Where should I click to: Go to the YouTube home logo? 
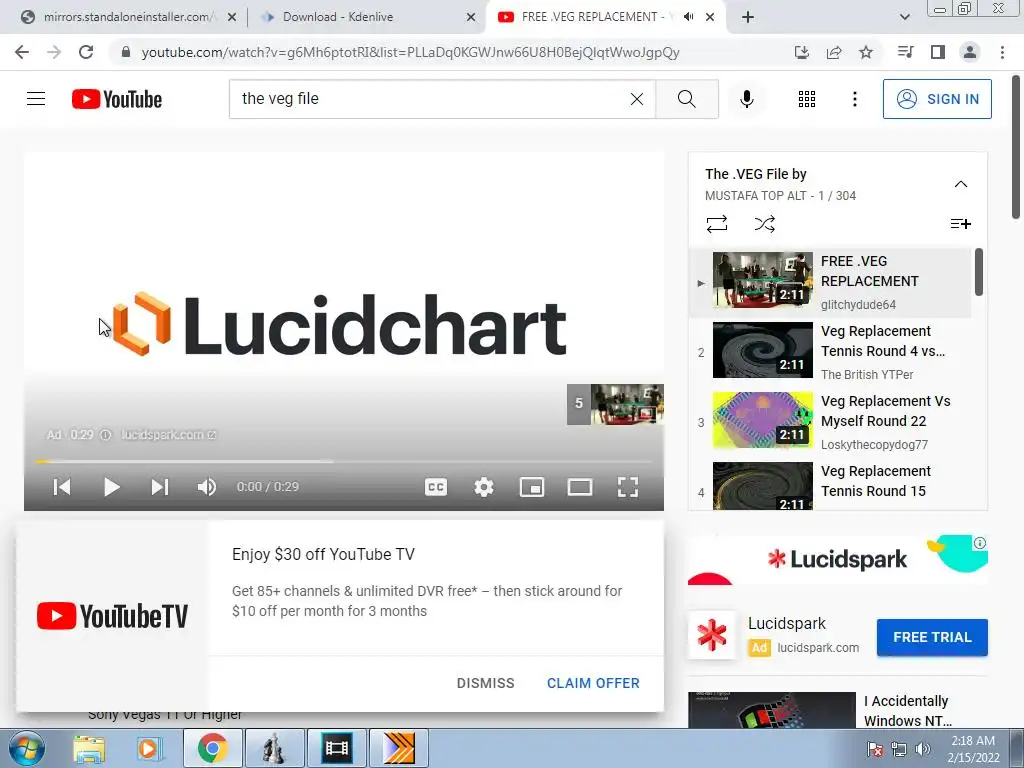pyautogui.click(x=117, y=99)
